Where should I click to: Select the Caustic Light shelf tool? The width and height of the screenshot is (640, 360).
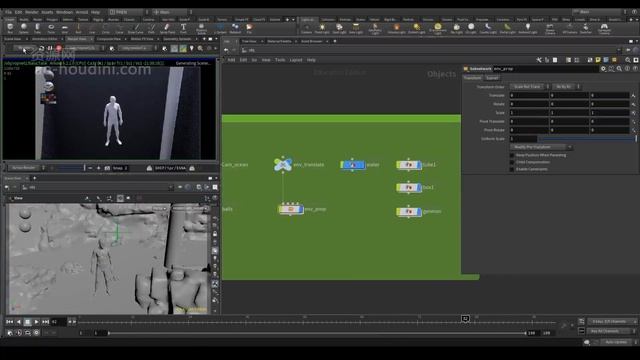pyautogui.click(x=488, y=28)
